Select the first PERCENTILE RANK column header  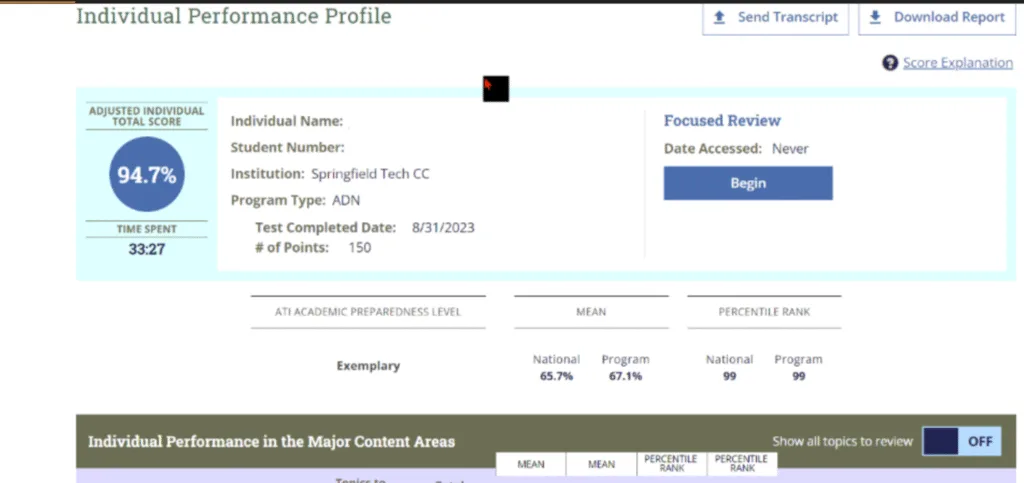[671, 465]
